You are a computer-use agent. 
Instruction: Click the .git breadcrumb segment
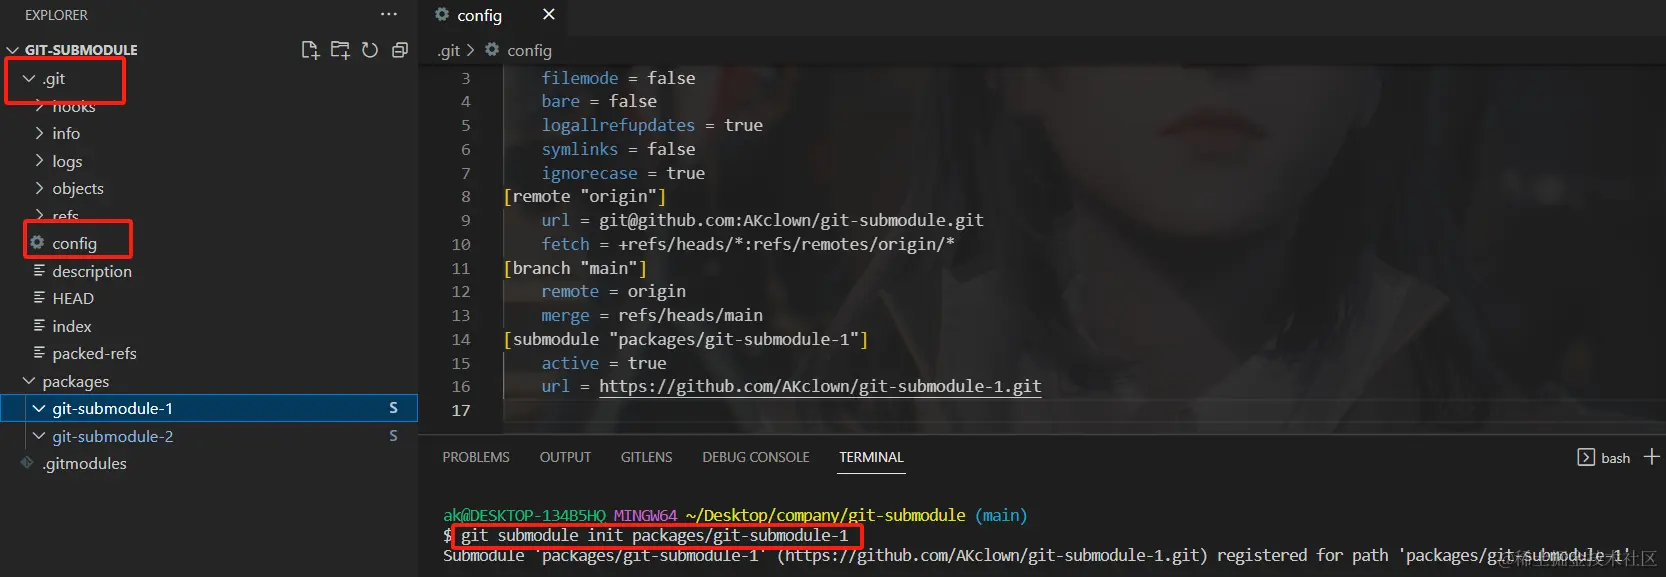pyautogui.click(x=449, y=50)
